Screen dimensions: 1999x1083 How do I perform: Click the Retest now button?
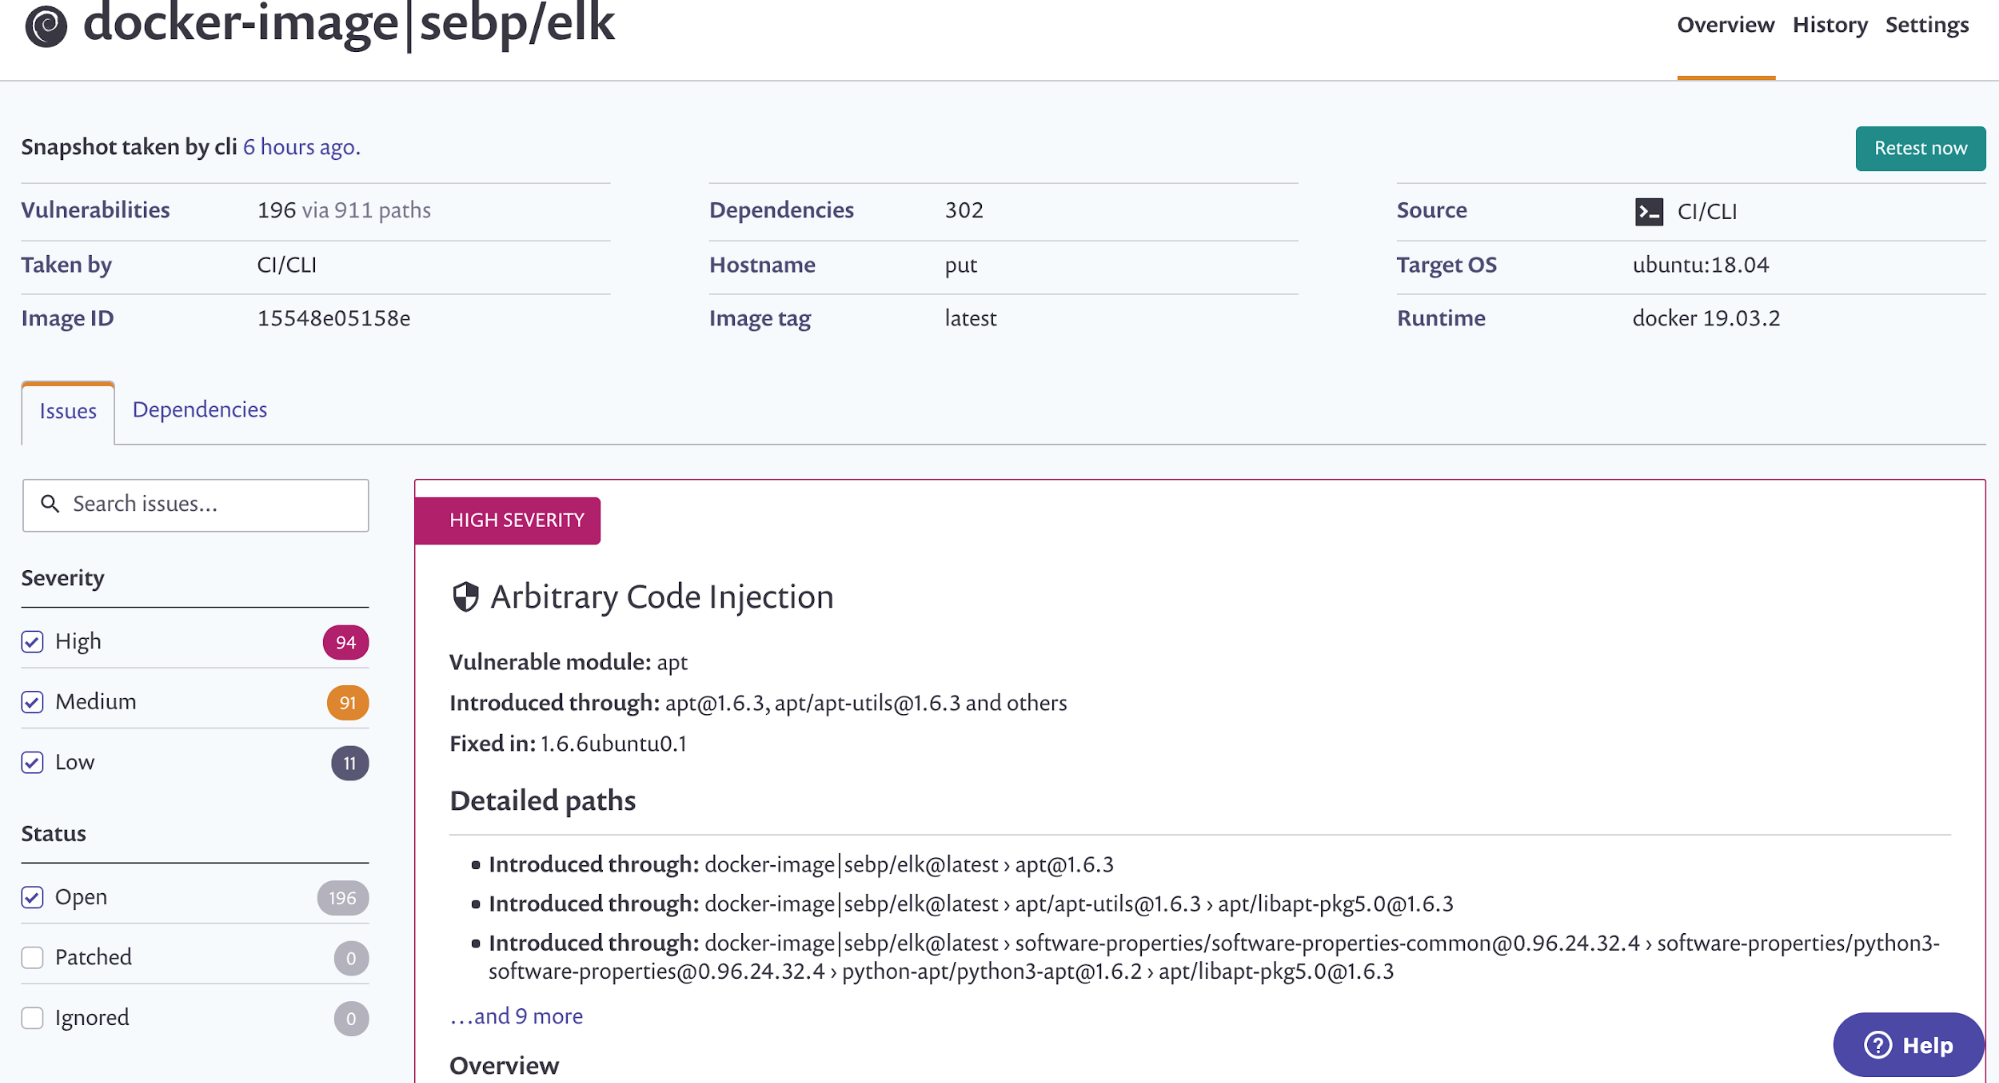1920,148
